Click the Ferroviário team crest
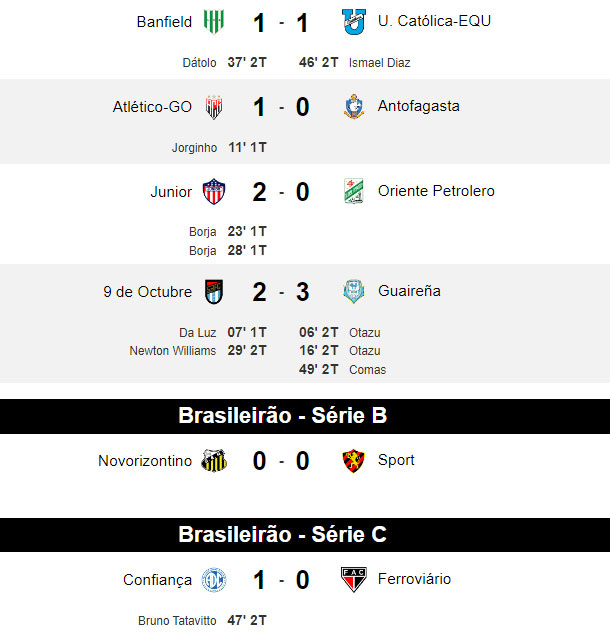 pos(354,580)
